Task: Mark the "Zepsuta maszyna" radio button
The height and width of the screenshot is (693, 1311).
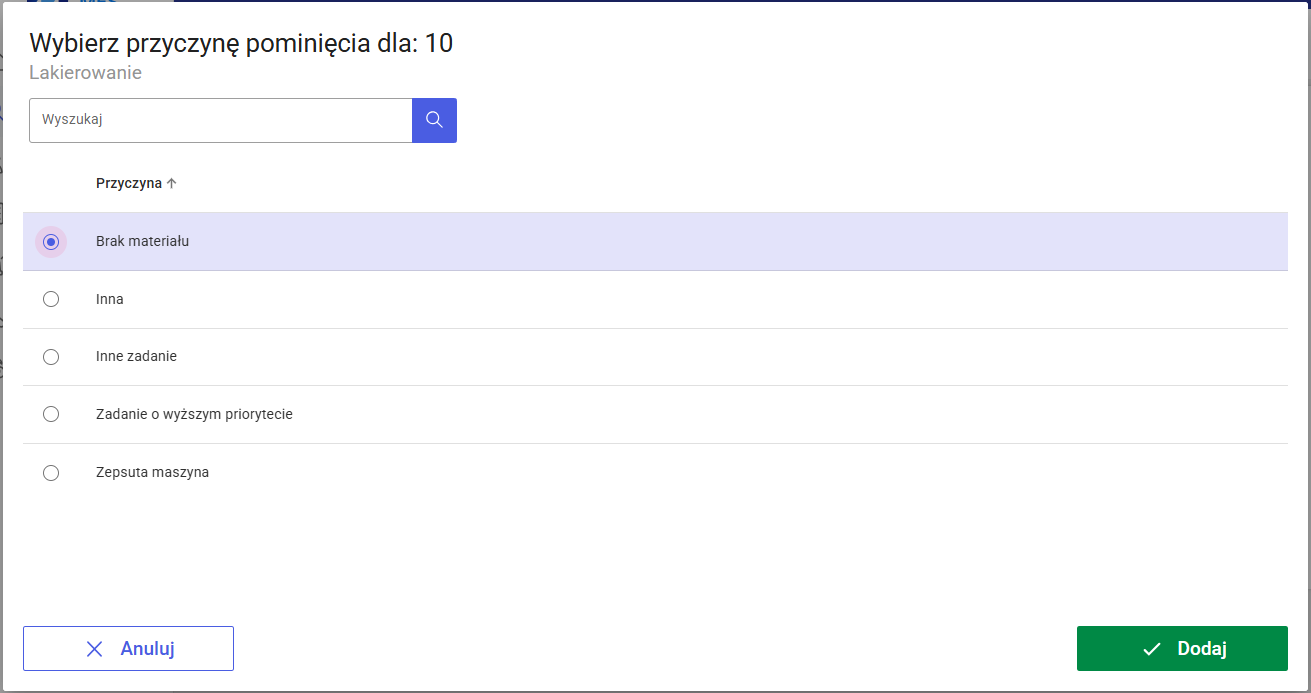Action: tap(51, 473)
